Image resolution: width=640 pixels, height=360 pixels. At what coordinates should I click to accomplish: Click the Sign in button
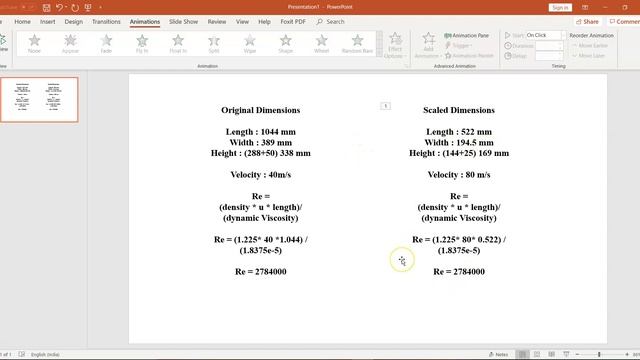tap(560, 7)
